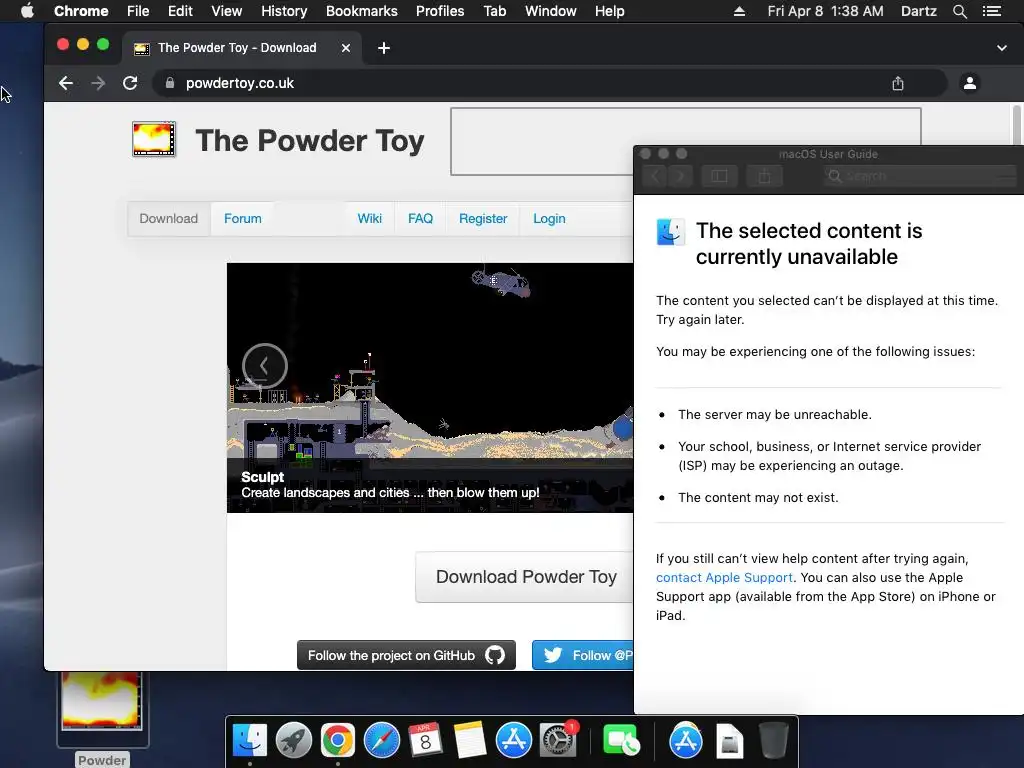Click The Powder Toy heading text
This screenshot has width=1024, height=768.
pos(310,140)
